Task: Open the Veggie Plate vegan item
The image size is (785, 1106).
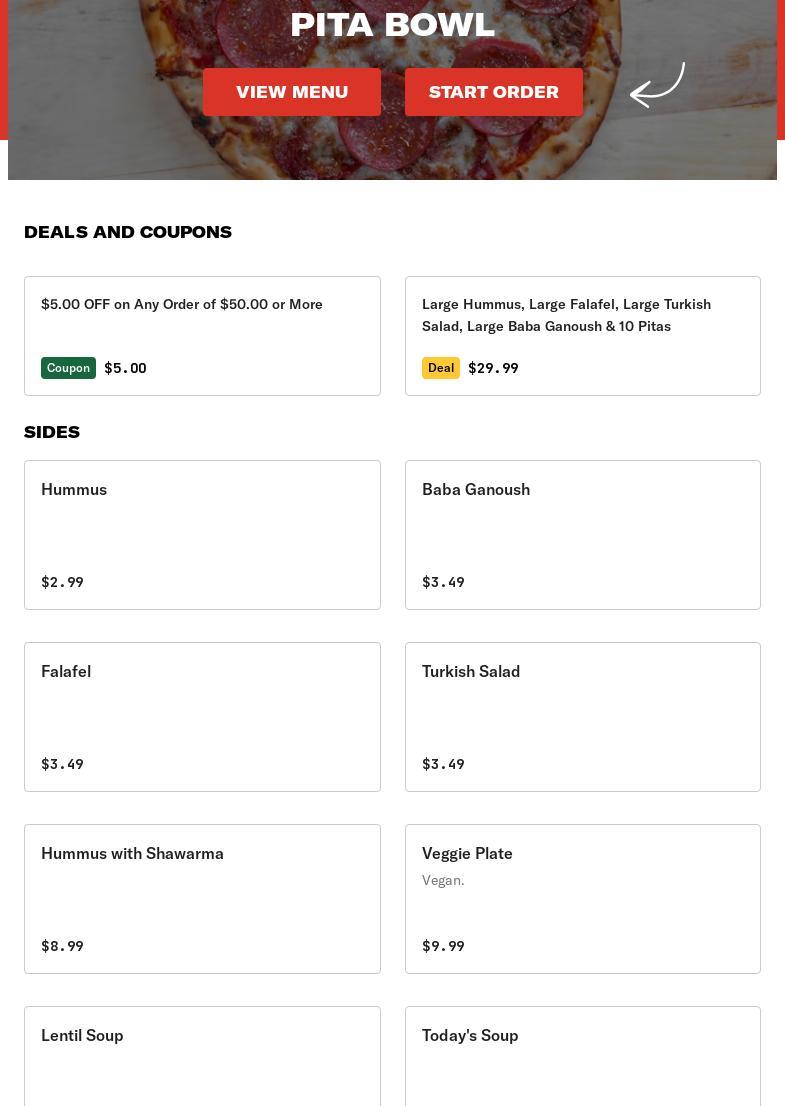Action: point(582,898)
